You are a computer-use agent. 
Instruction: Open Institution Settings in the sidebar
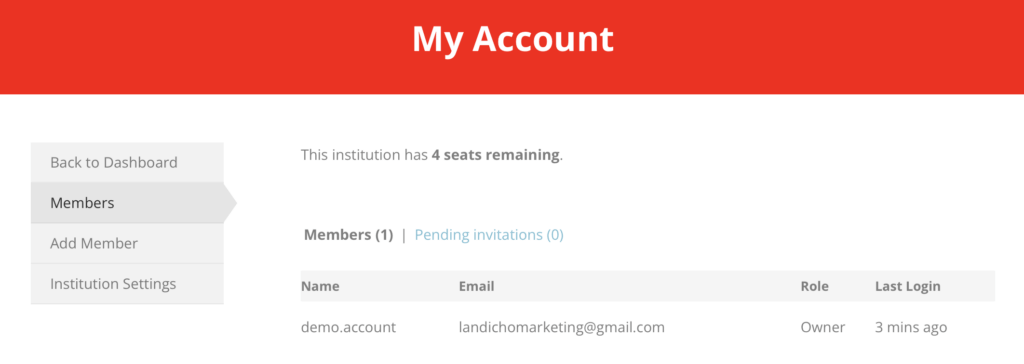pos(127,284)
